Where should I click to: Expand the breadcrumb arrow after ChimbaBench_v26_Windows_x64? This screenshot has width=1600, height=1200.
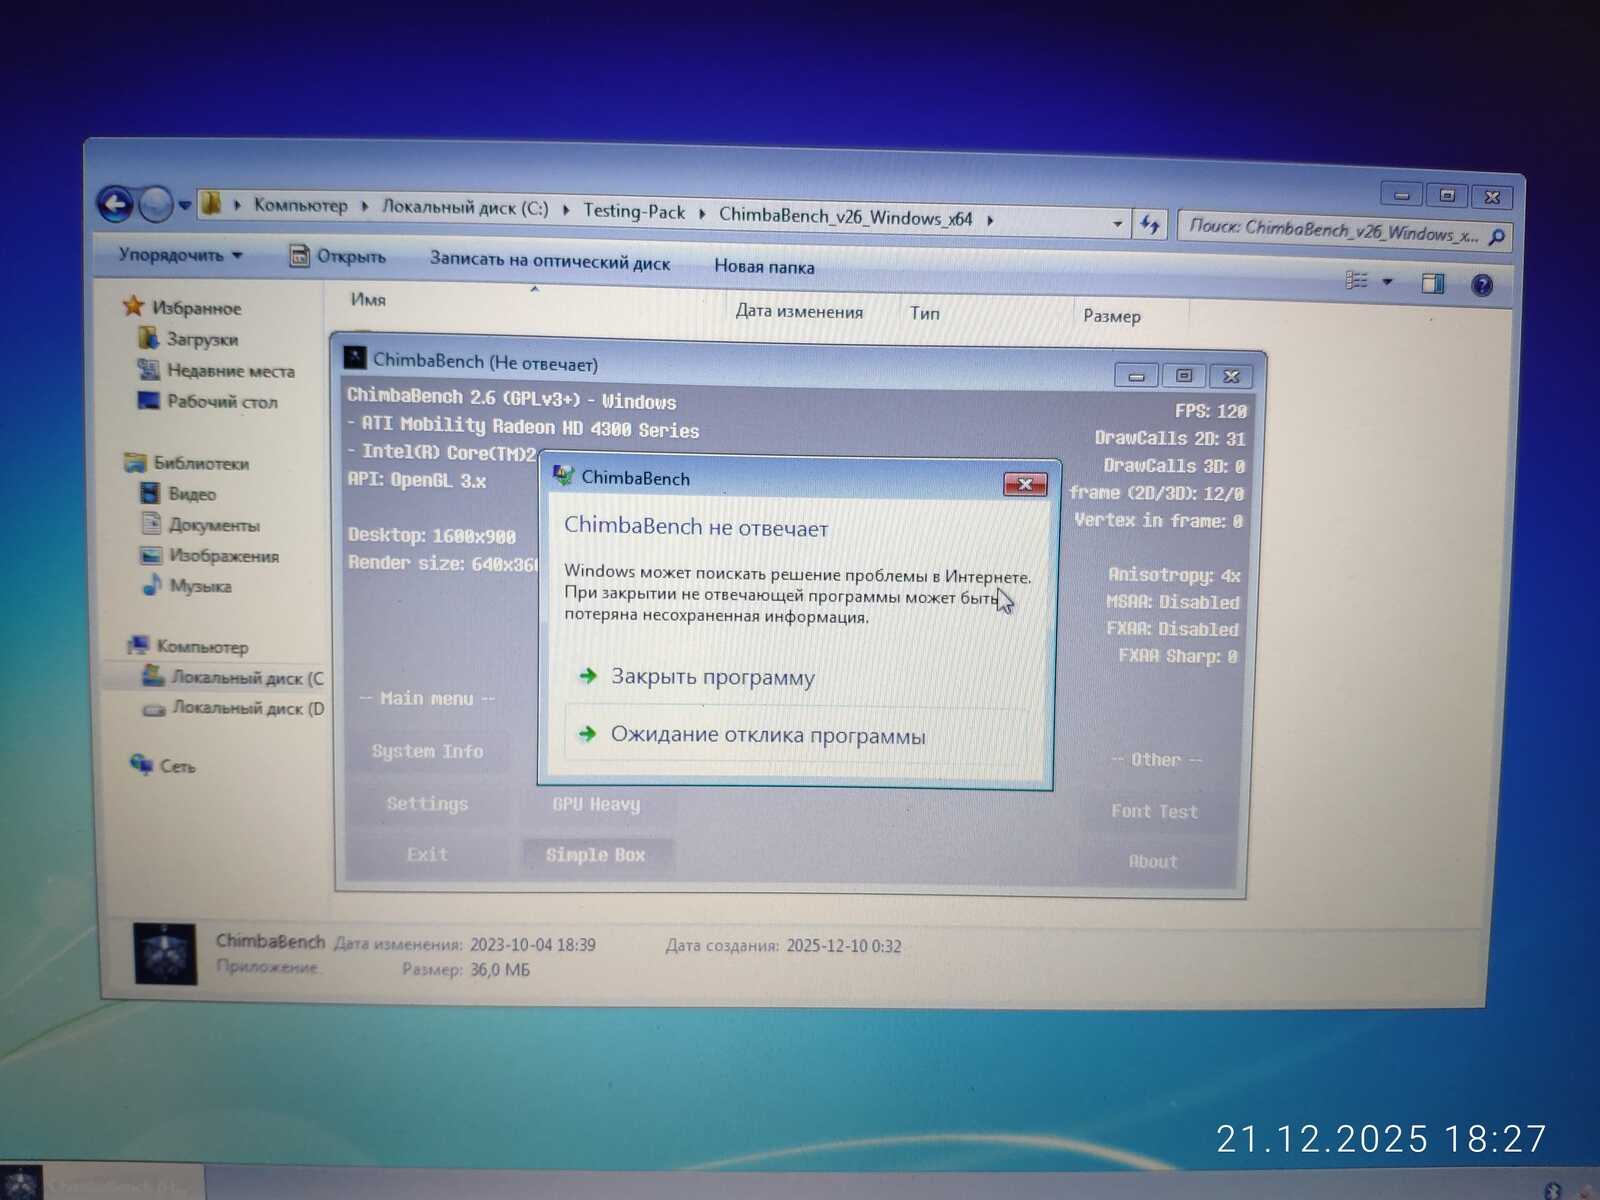(x=990, y=220)
